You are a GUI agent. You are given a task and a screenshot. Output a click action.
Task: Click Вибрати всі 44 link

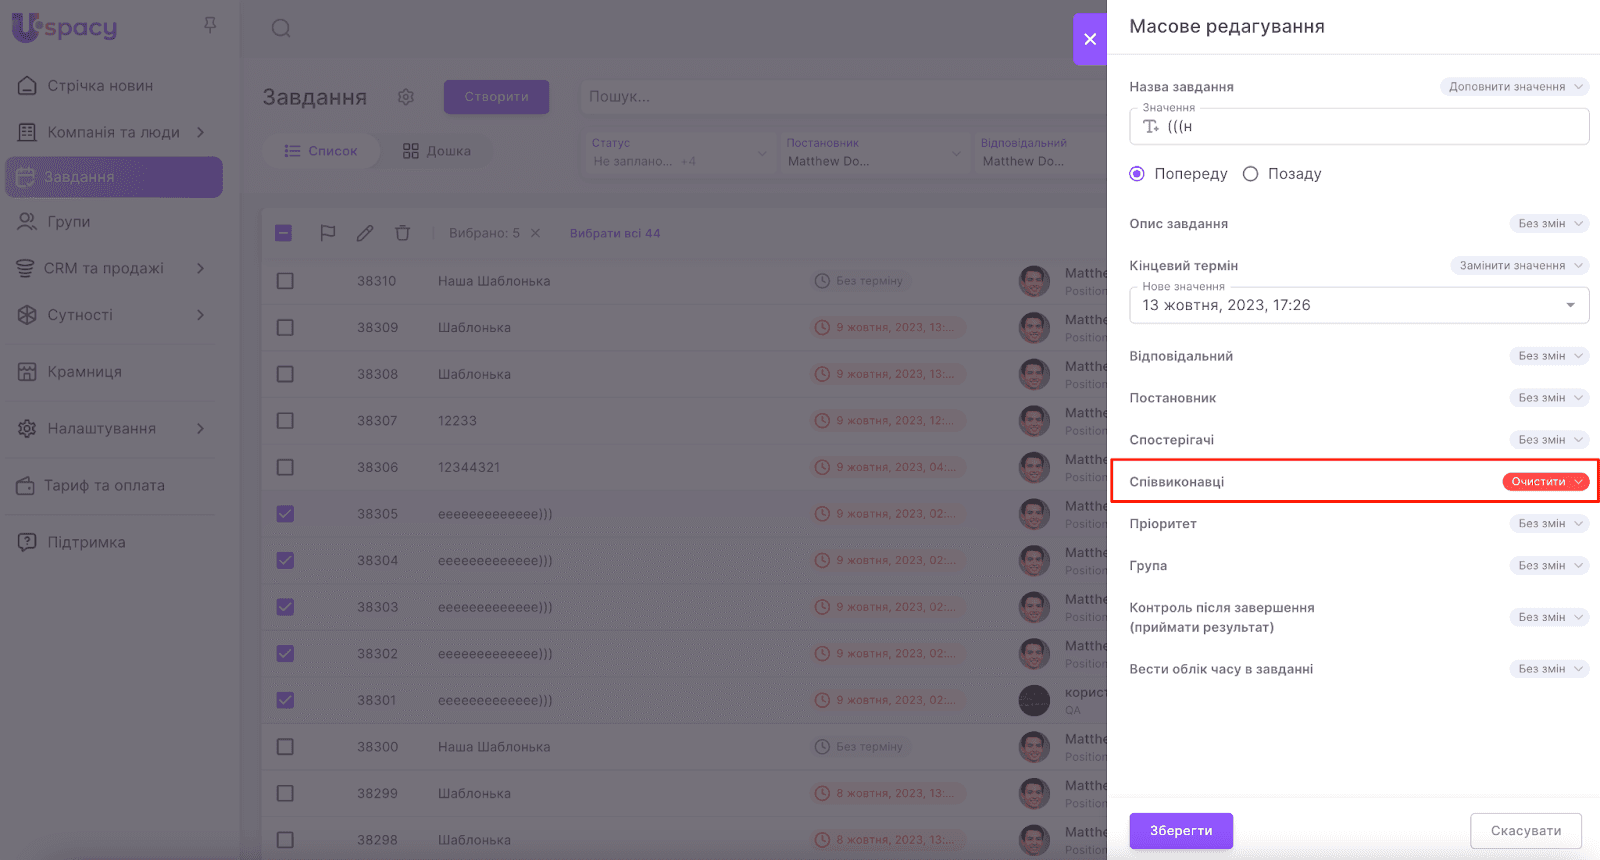click(615, 233)
